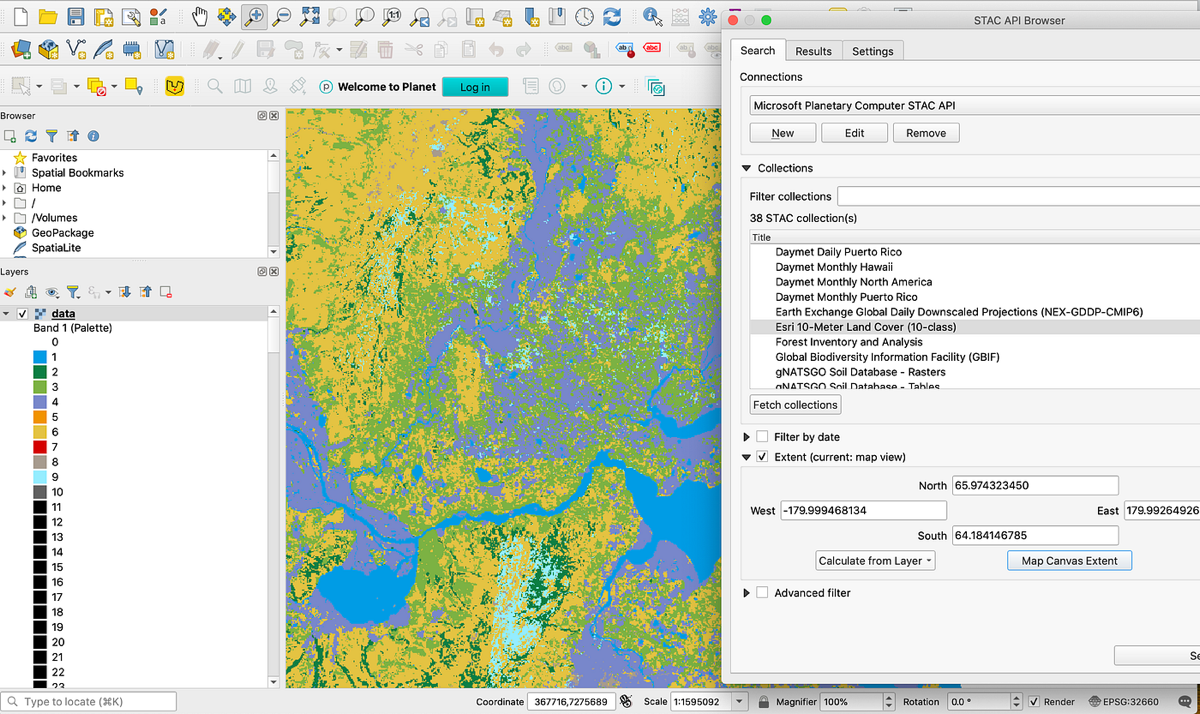Select the Pan Map hand tool
The image size is (1200, 714).
click(199, 17)
